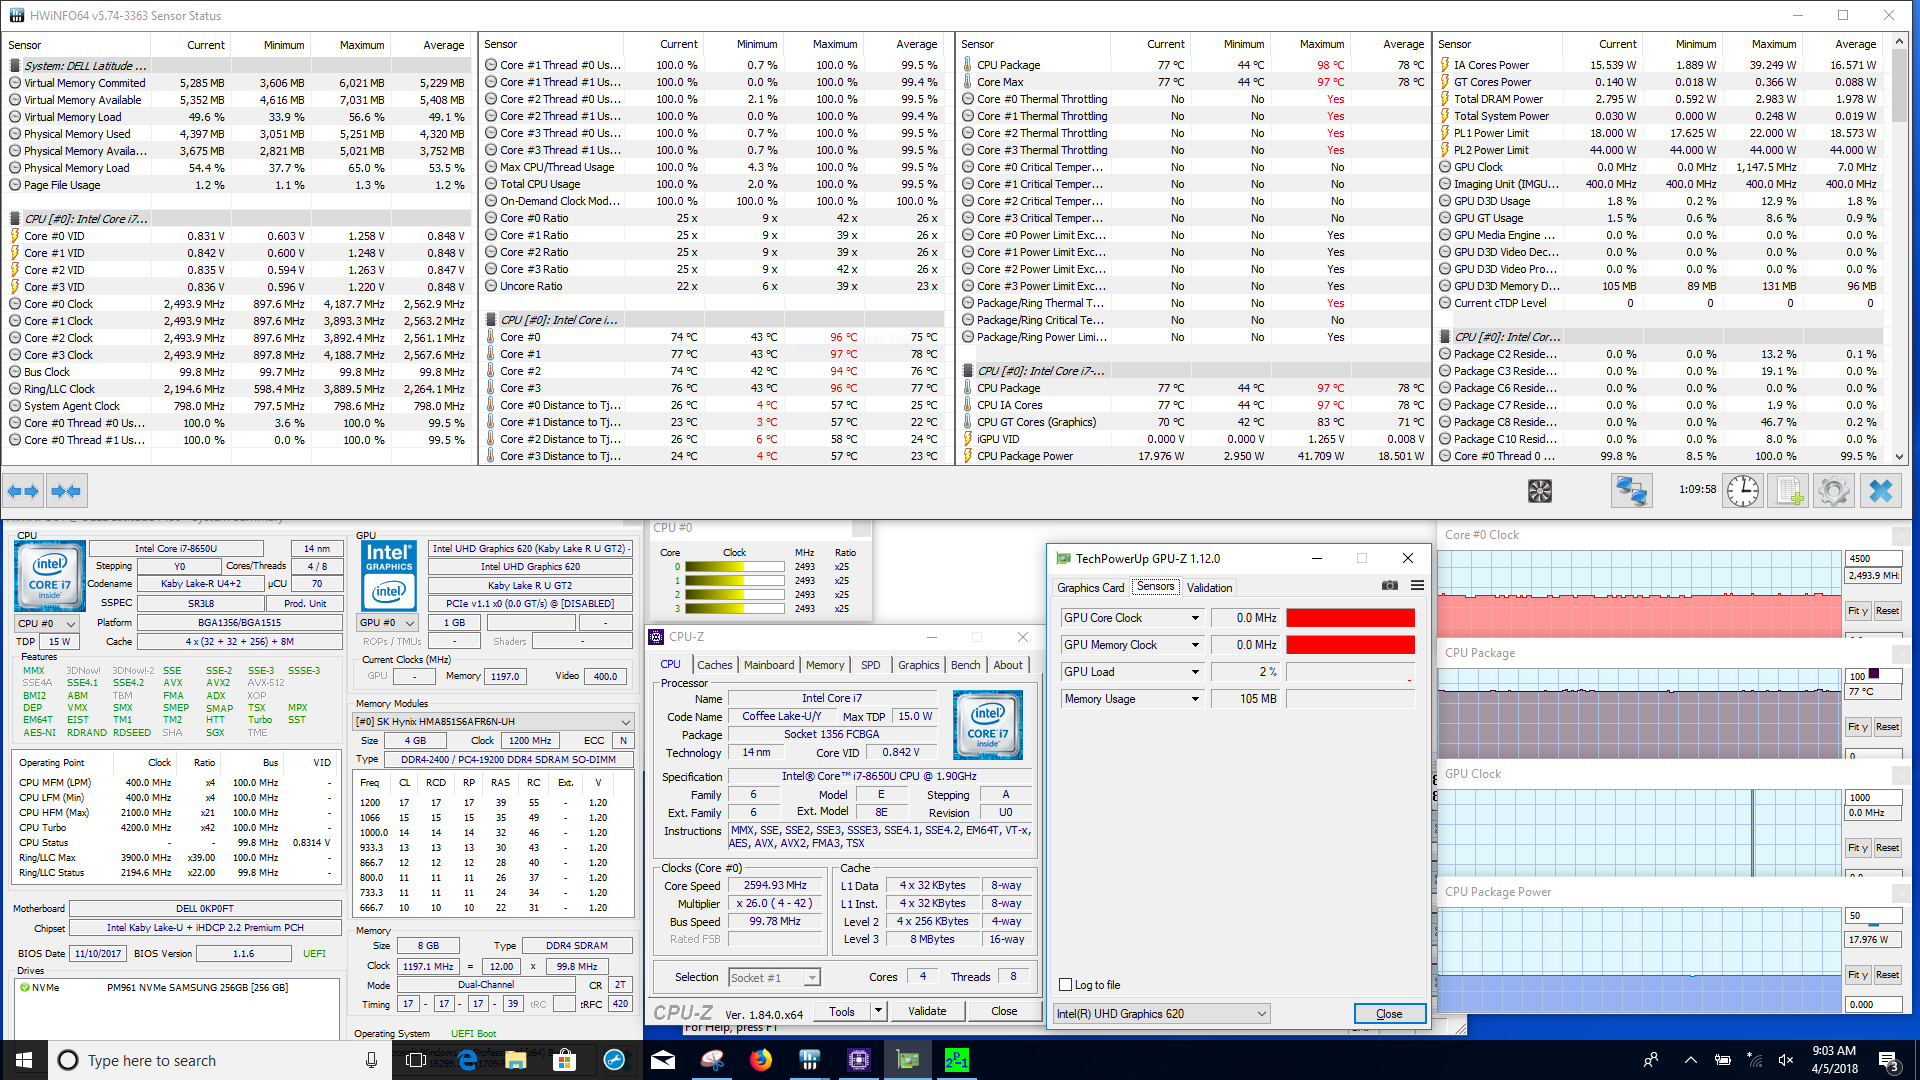Click the CPU-Z Validate button
1920x1080 pixels.
tap(927, 1011)
